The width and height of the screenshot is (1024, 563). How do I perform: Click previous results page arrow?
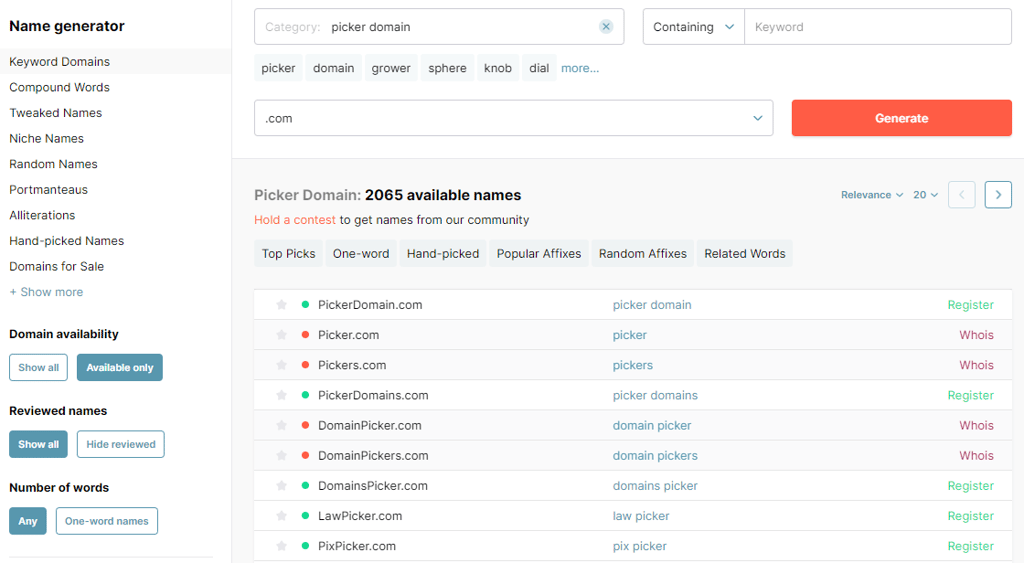pyautogui.click(x=961, y=195)
